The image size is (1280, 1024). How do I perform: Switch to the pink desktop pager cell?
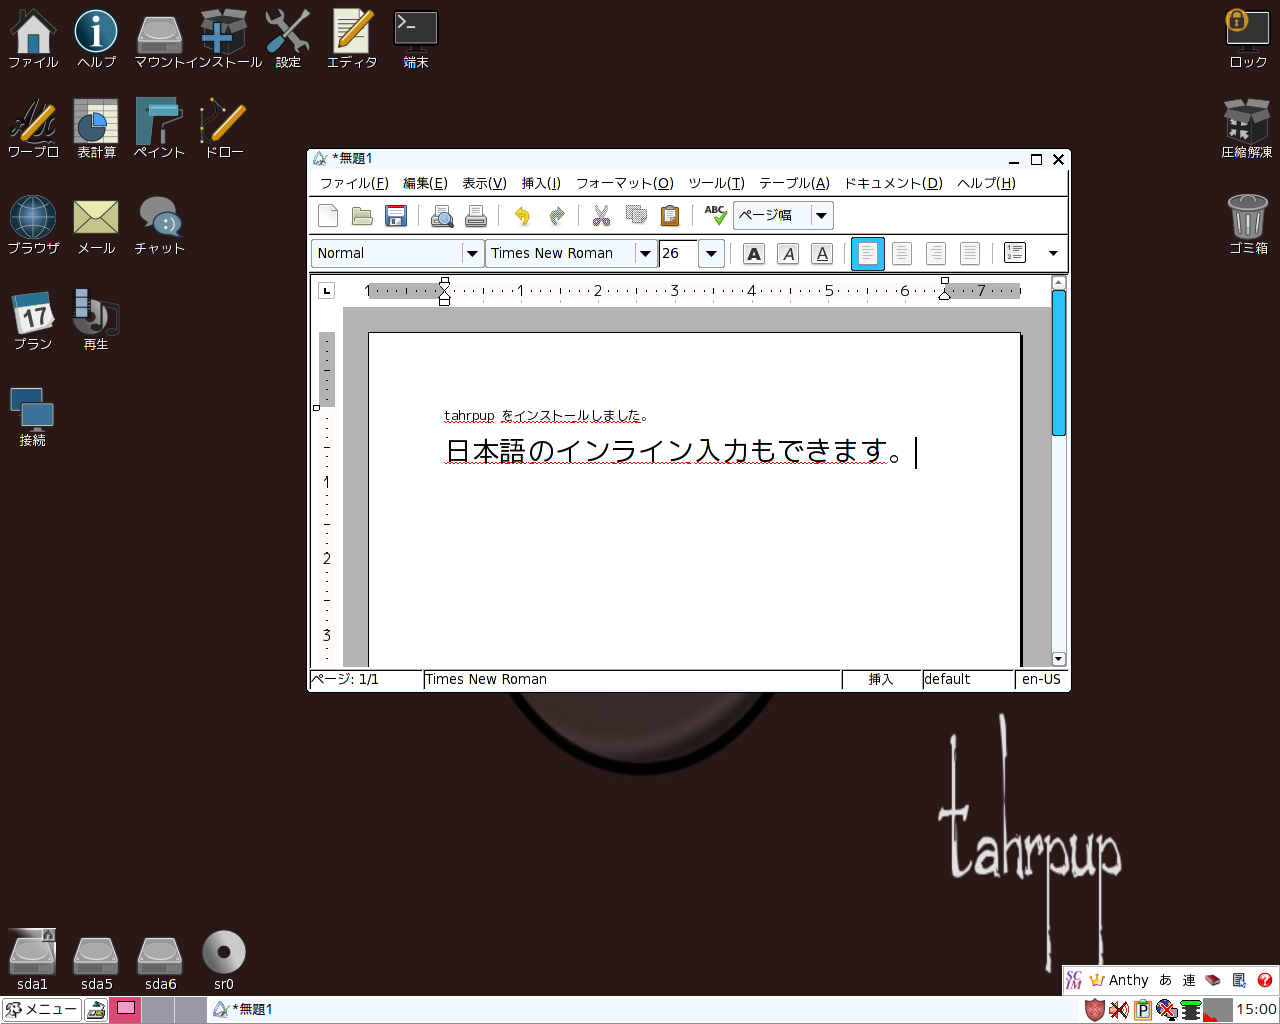pos(125,1010)
